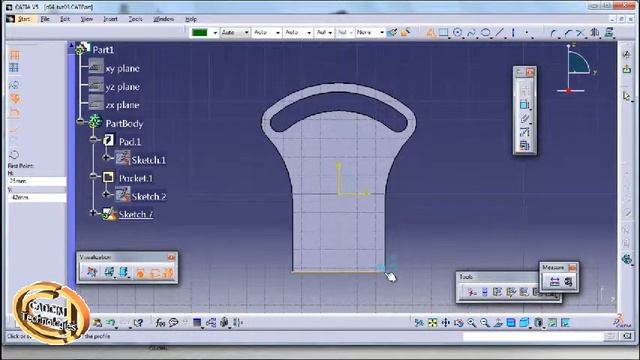Select the Mirror transformation tool
640x360 pixels.
tap(595, 33)
